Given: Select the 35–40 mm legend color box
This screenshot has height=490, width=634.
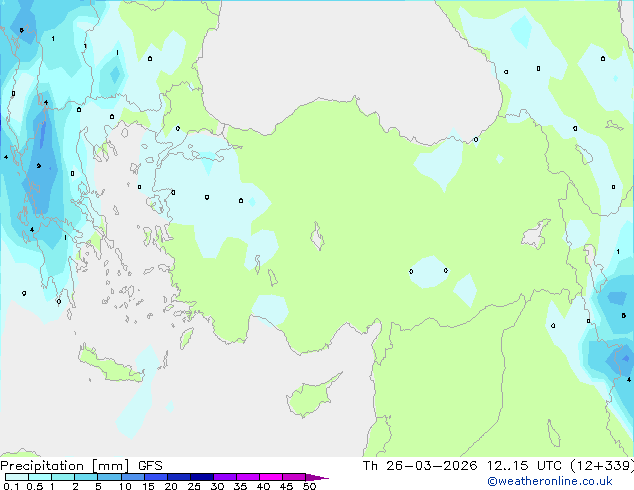Looking at the screenshot, I should click(x=247, y=477).
